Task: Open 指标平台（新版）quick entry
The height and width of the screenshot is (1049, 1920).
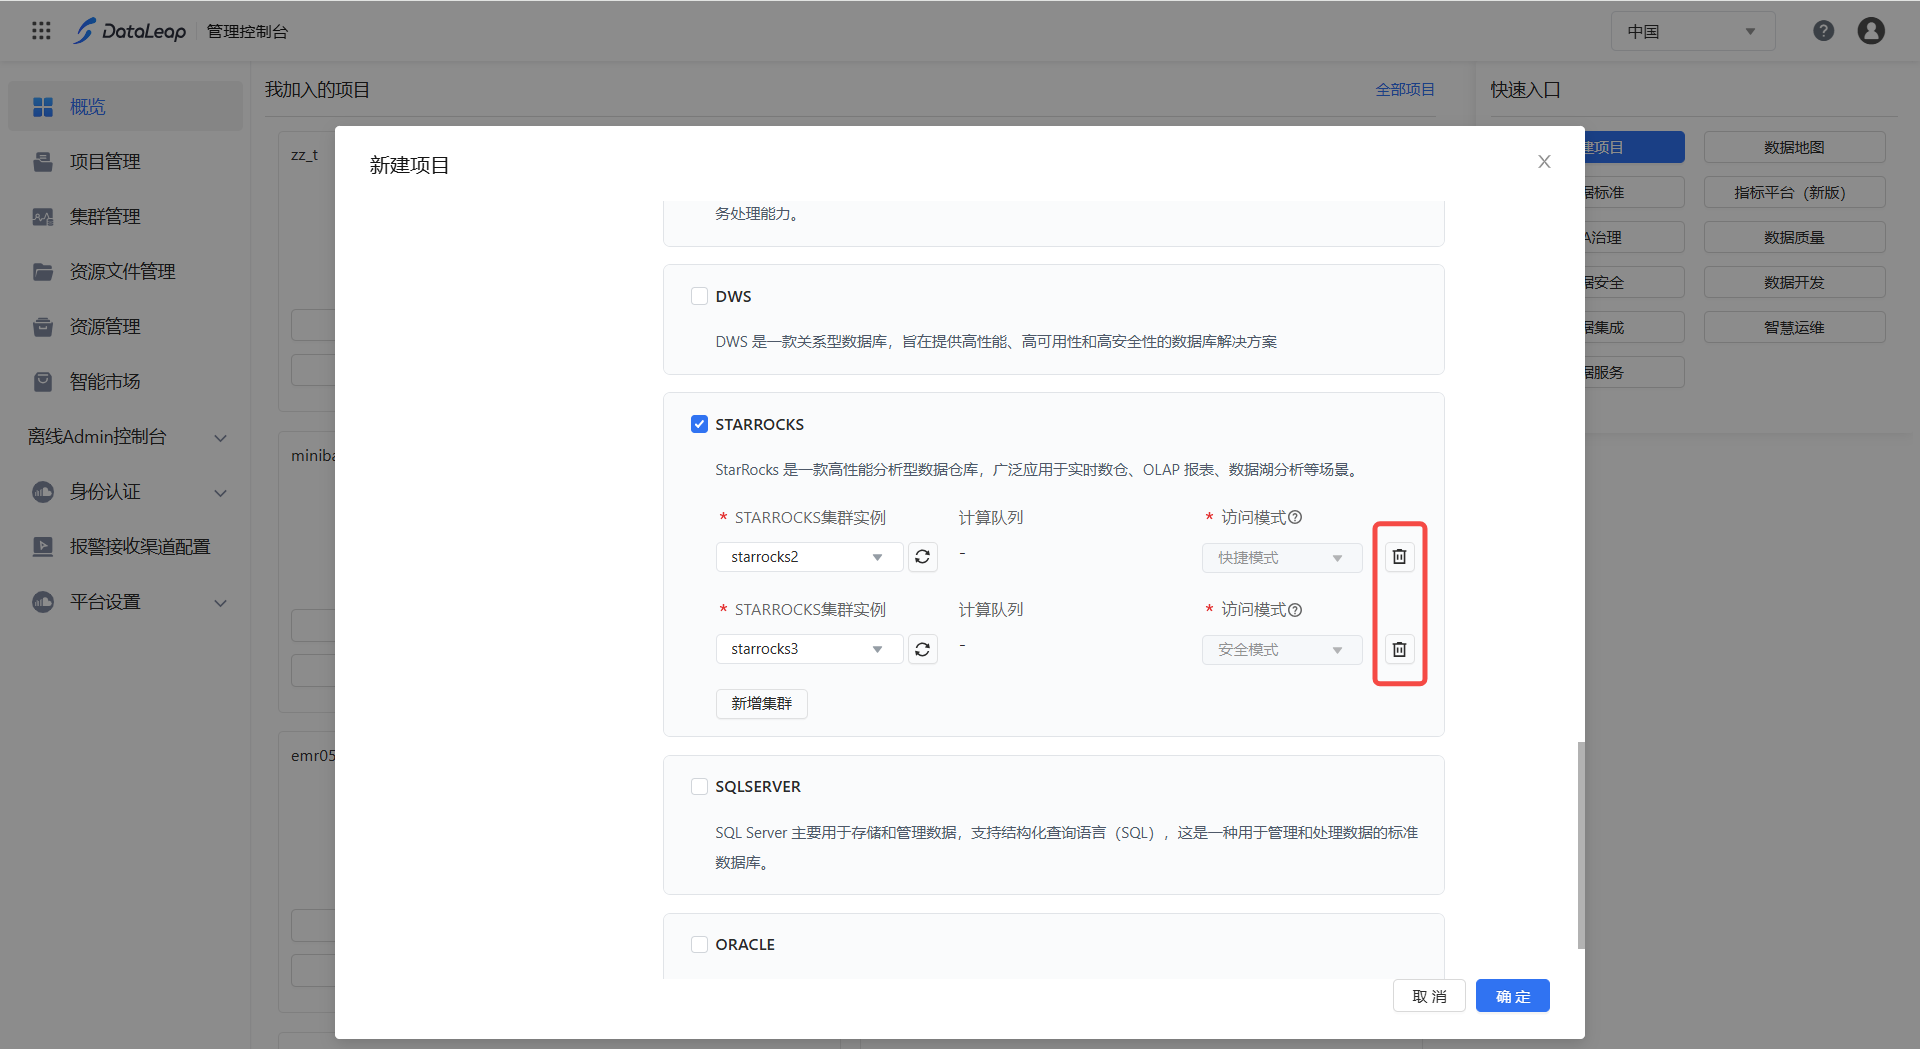Action: pos(1794,192)
